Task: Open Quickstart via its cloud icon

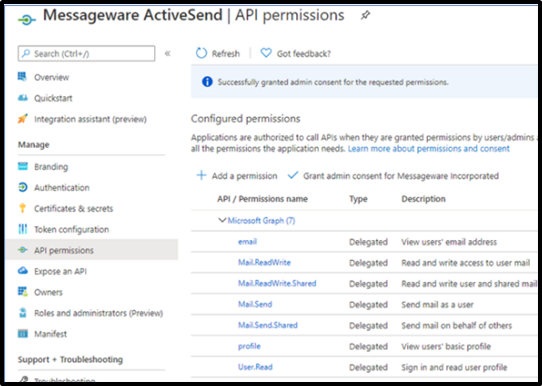Action: click(x=22, y=98)
